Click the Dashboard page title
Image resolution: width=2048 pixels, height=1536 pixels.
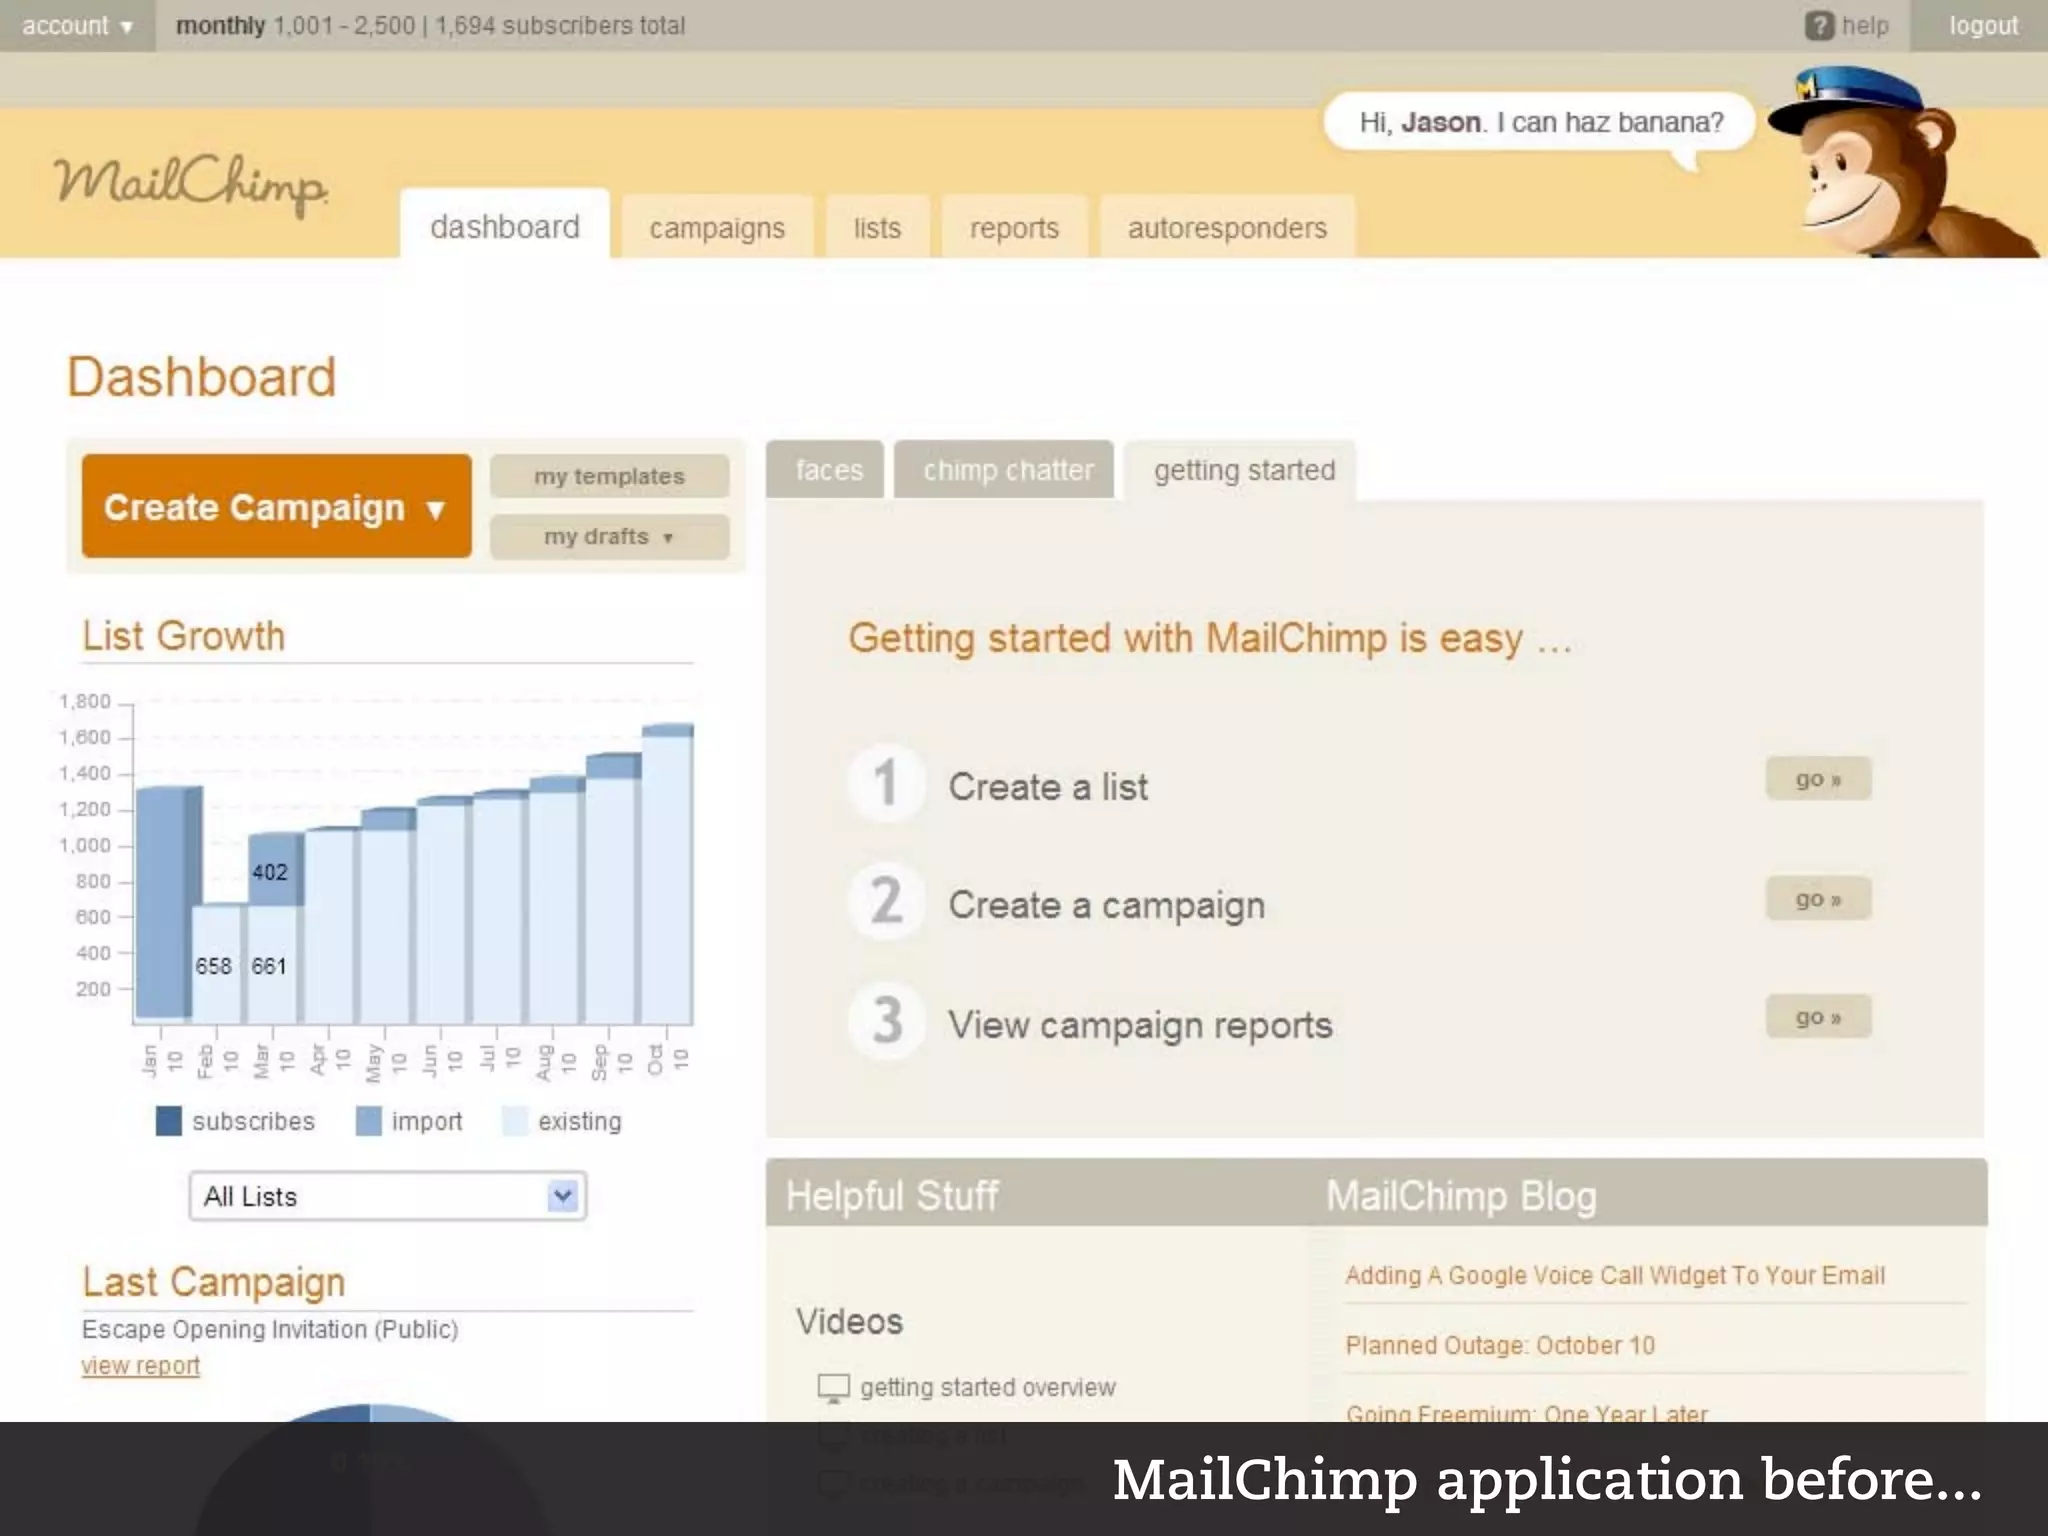202,377
